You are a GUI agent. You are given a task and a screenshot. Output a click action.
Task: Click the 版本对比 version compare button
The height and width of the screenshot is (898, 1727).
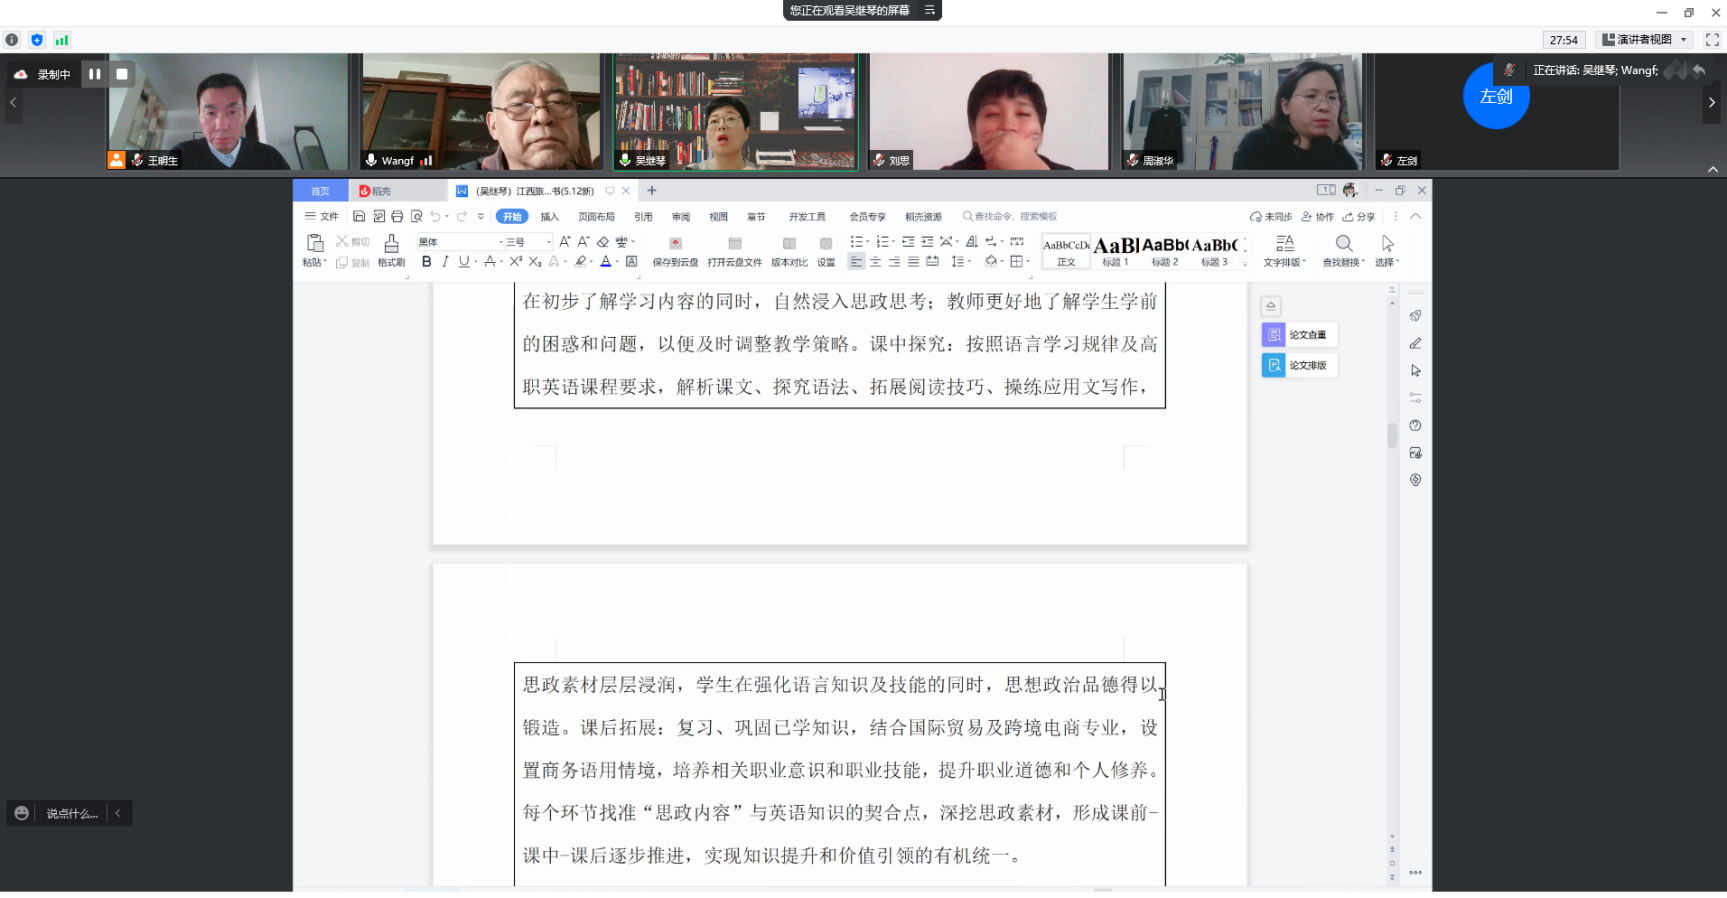point(789,251)
